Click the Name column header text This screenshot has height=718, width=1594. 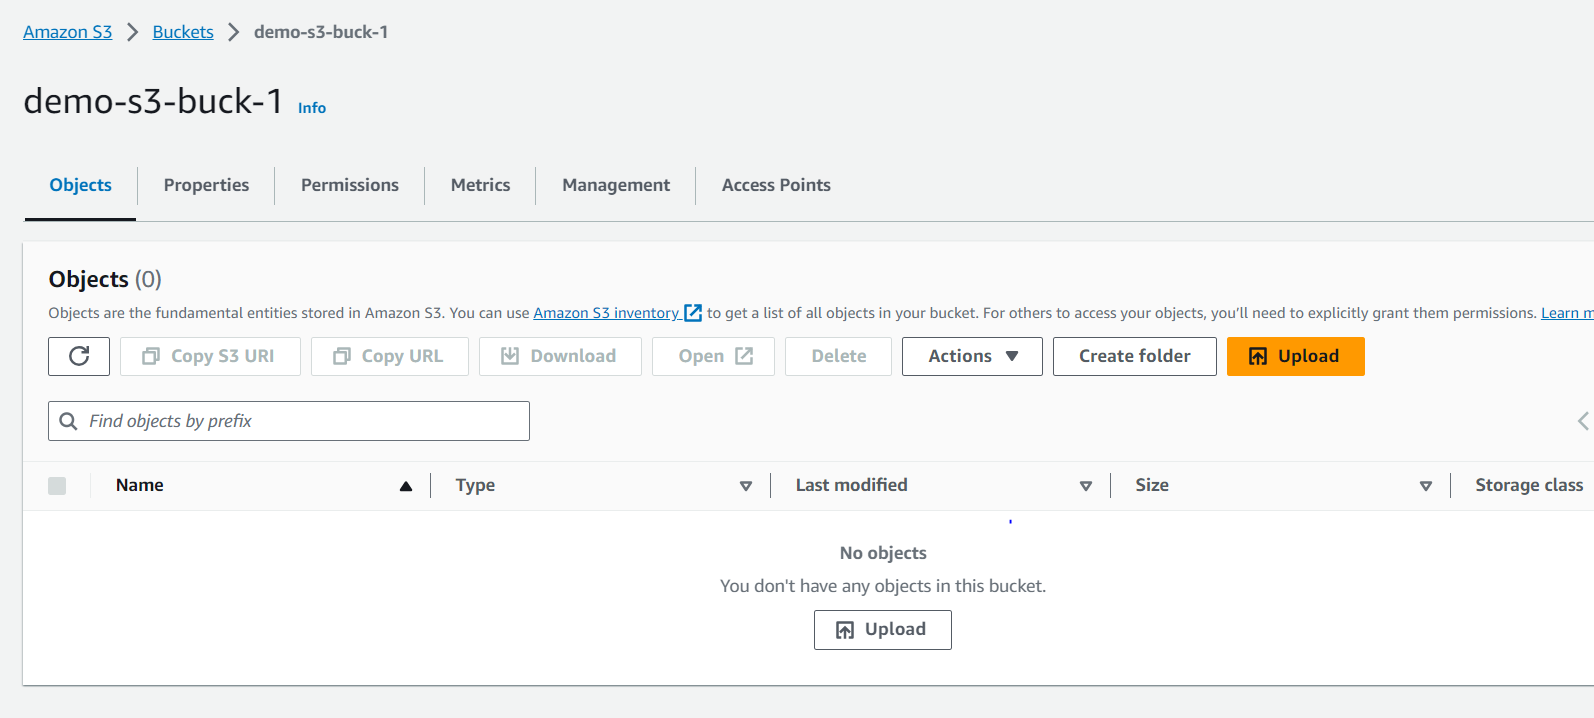pyautogui.click(x=140, y=485)
